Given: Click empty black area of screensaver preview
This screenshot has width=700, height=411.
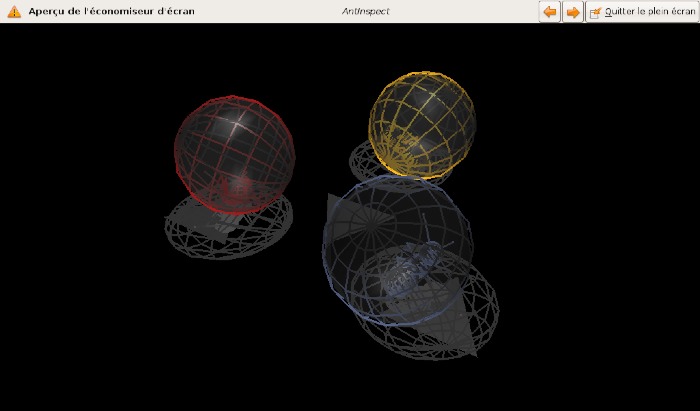Looking at the screenshot, I should [x=89, y=312].
